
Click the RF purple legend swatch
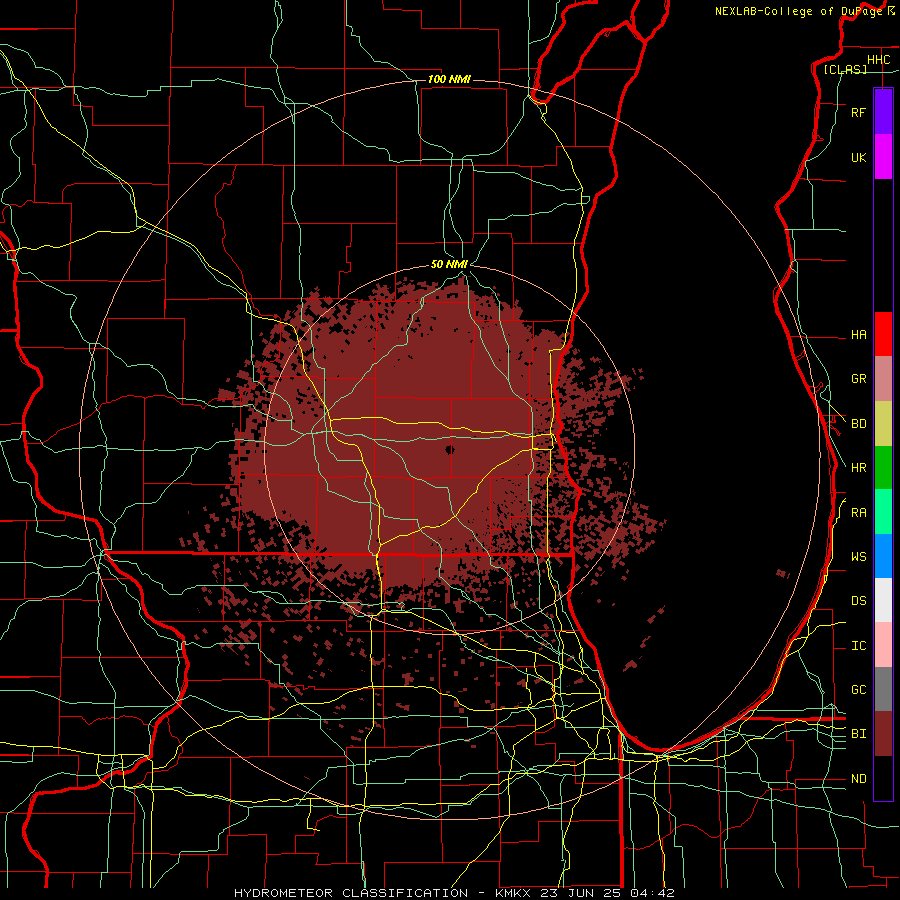(883, 112)
